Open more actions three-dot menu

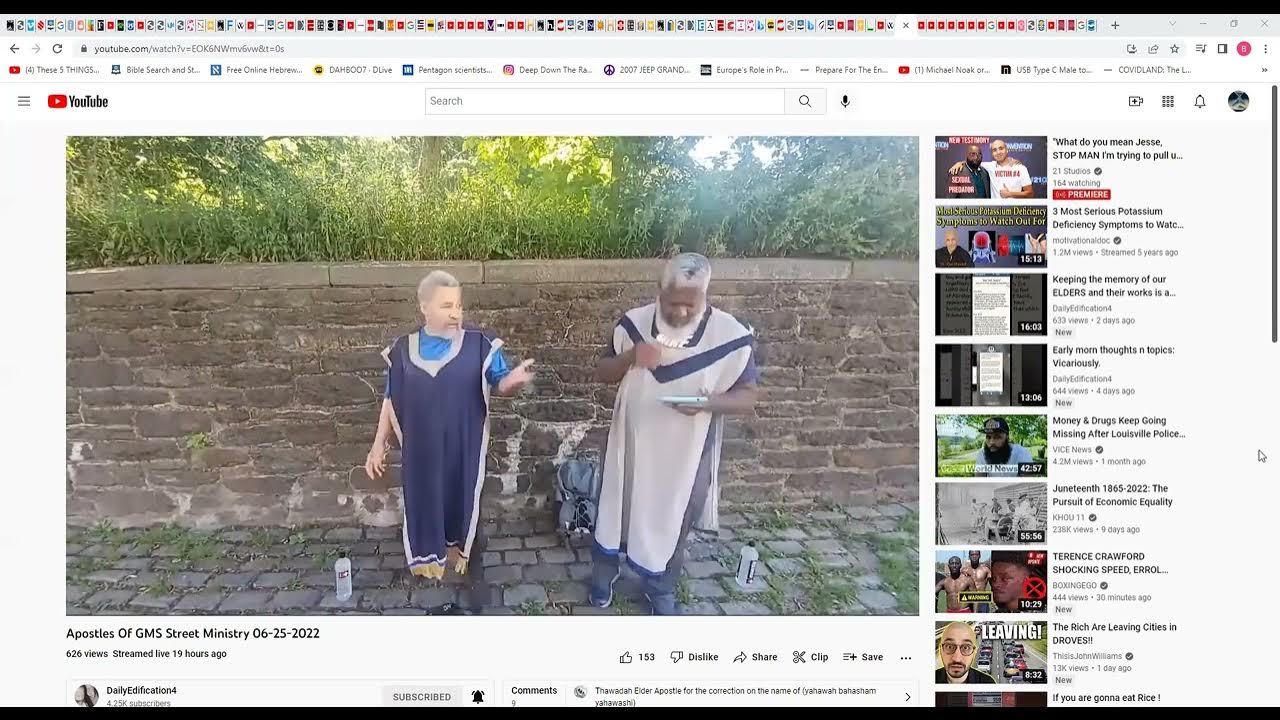point(906,657)
